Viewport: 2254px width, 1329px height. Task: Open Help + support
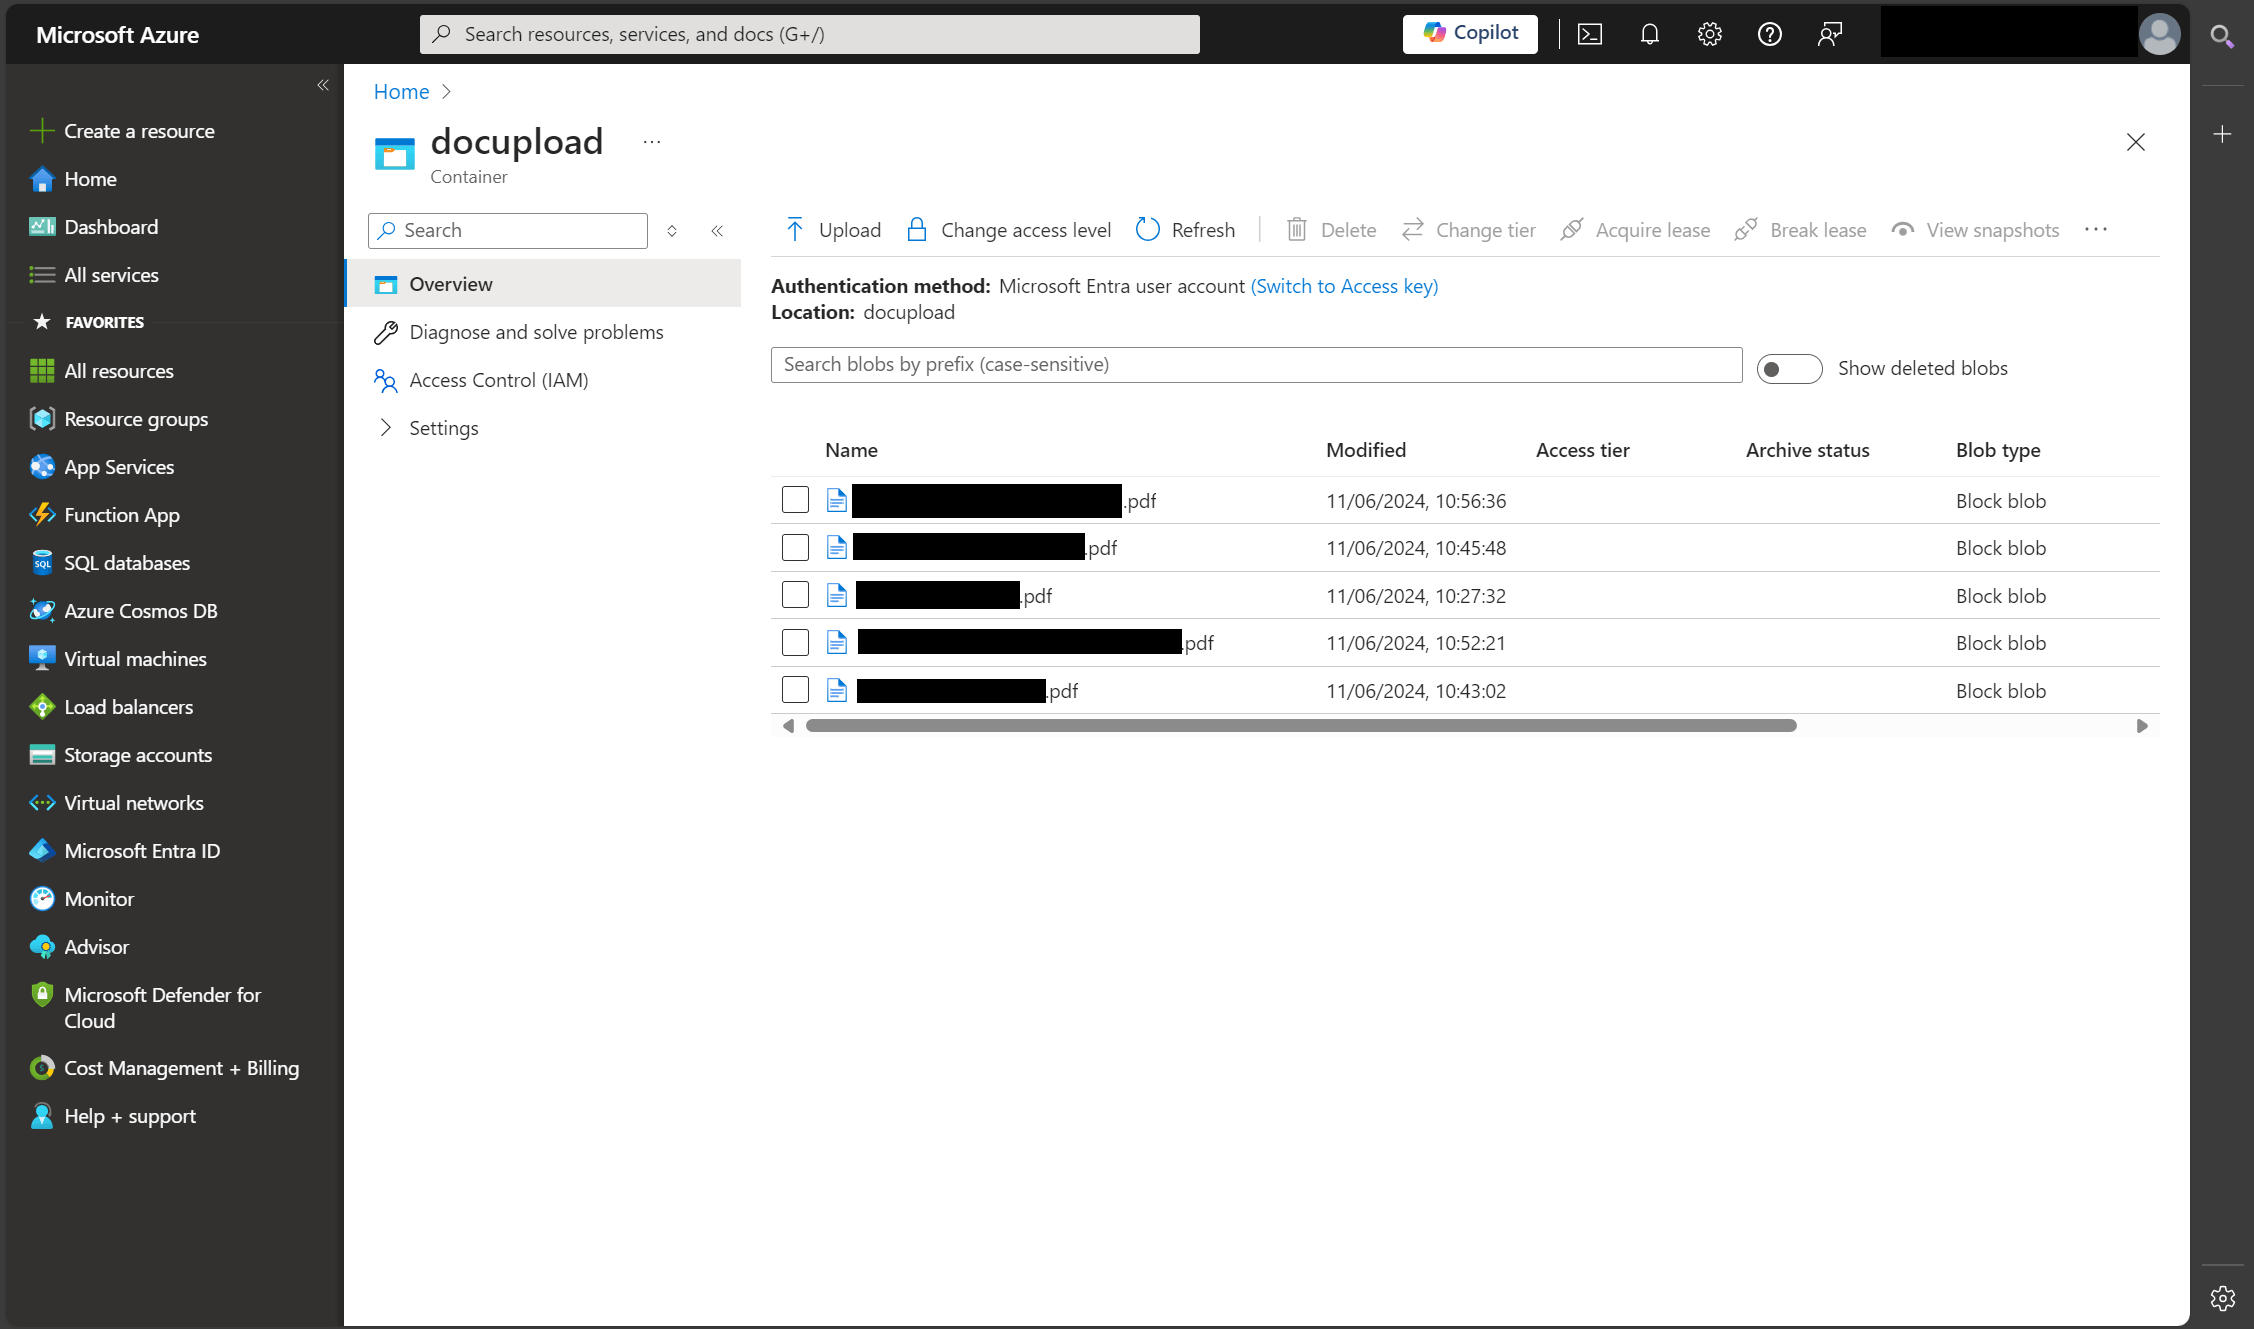coord(130,1116)
